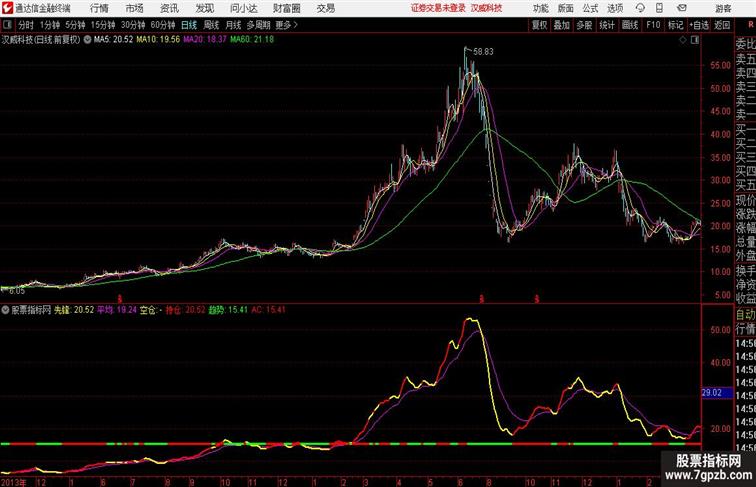Screen dimensions: 756x487
Task: Switch to the 5分钟 period tab
Action: 75,25
